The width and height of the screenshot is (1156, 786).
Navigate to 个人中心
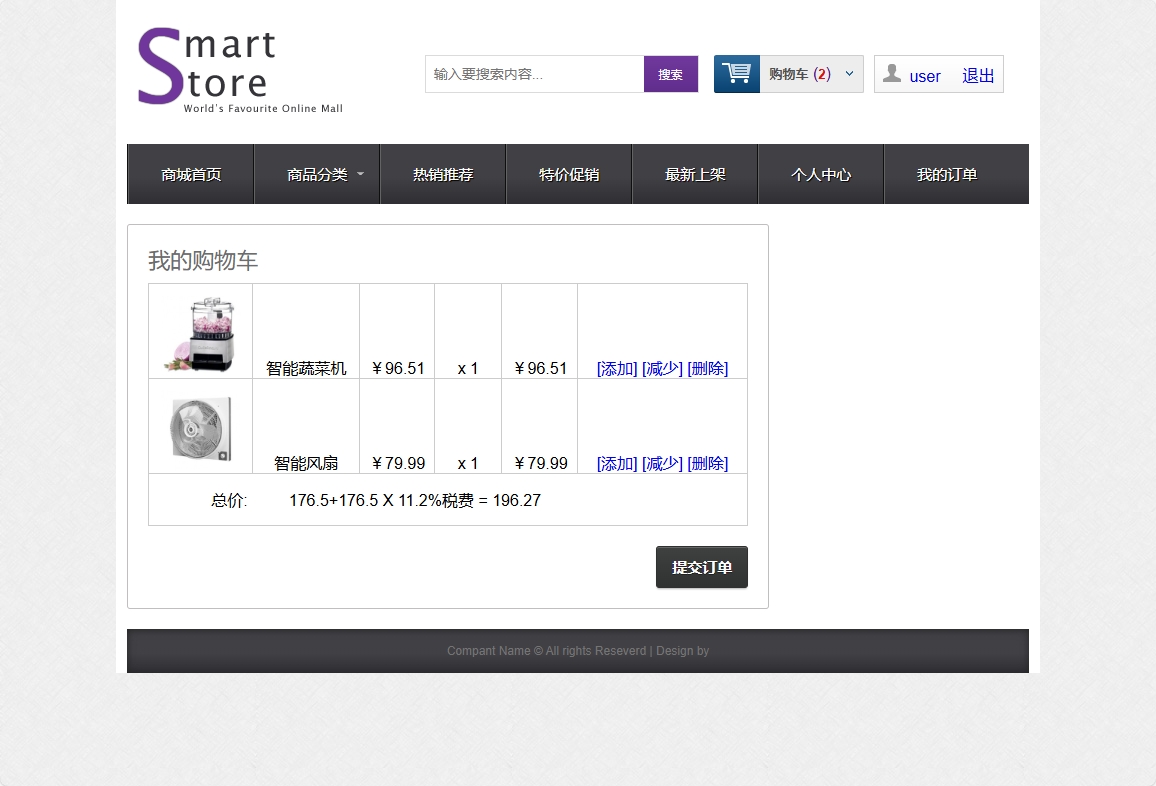tap(821, 175)
